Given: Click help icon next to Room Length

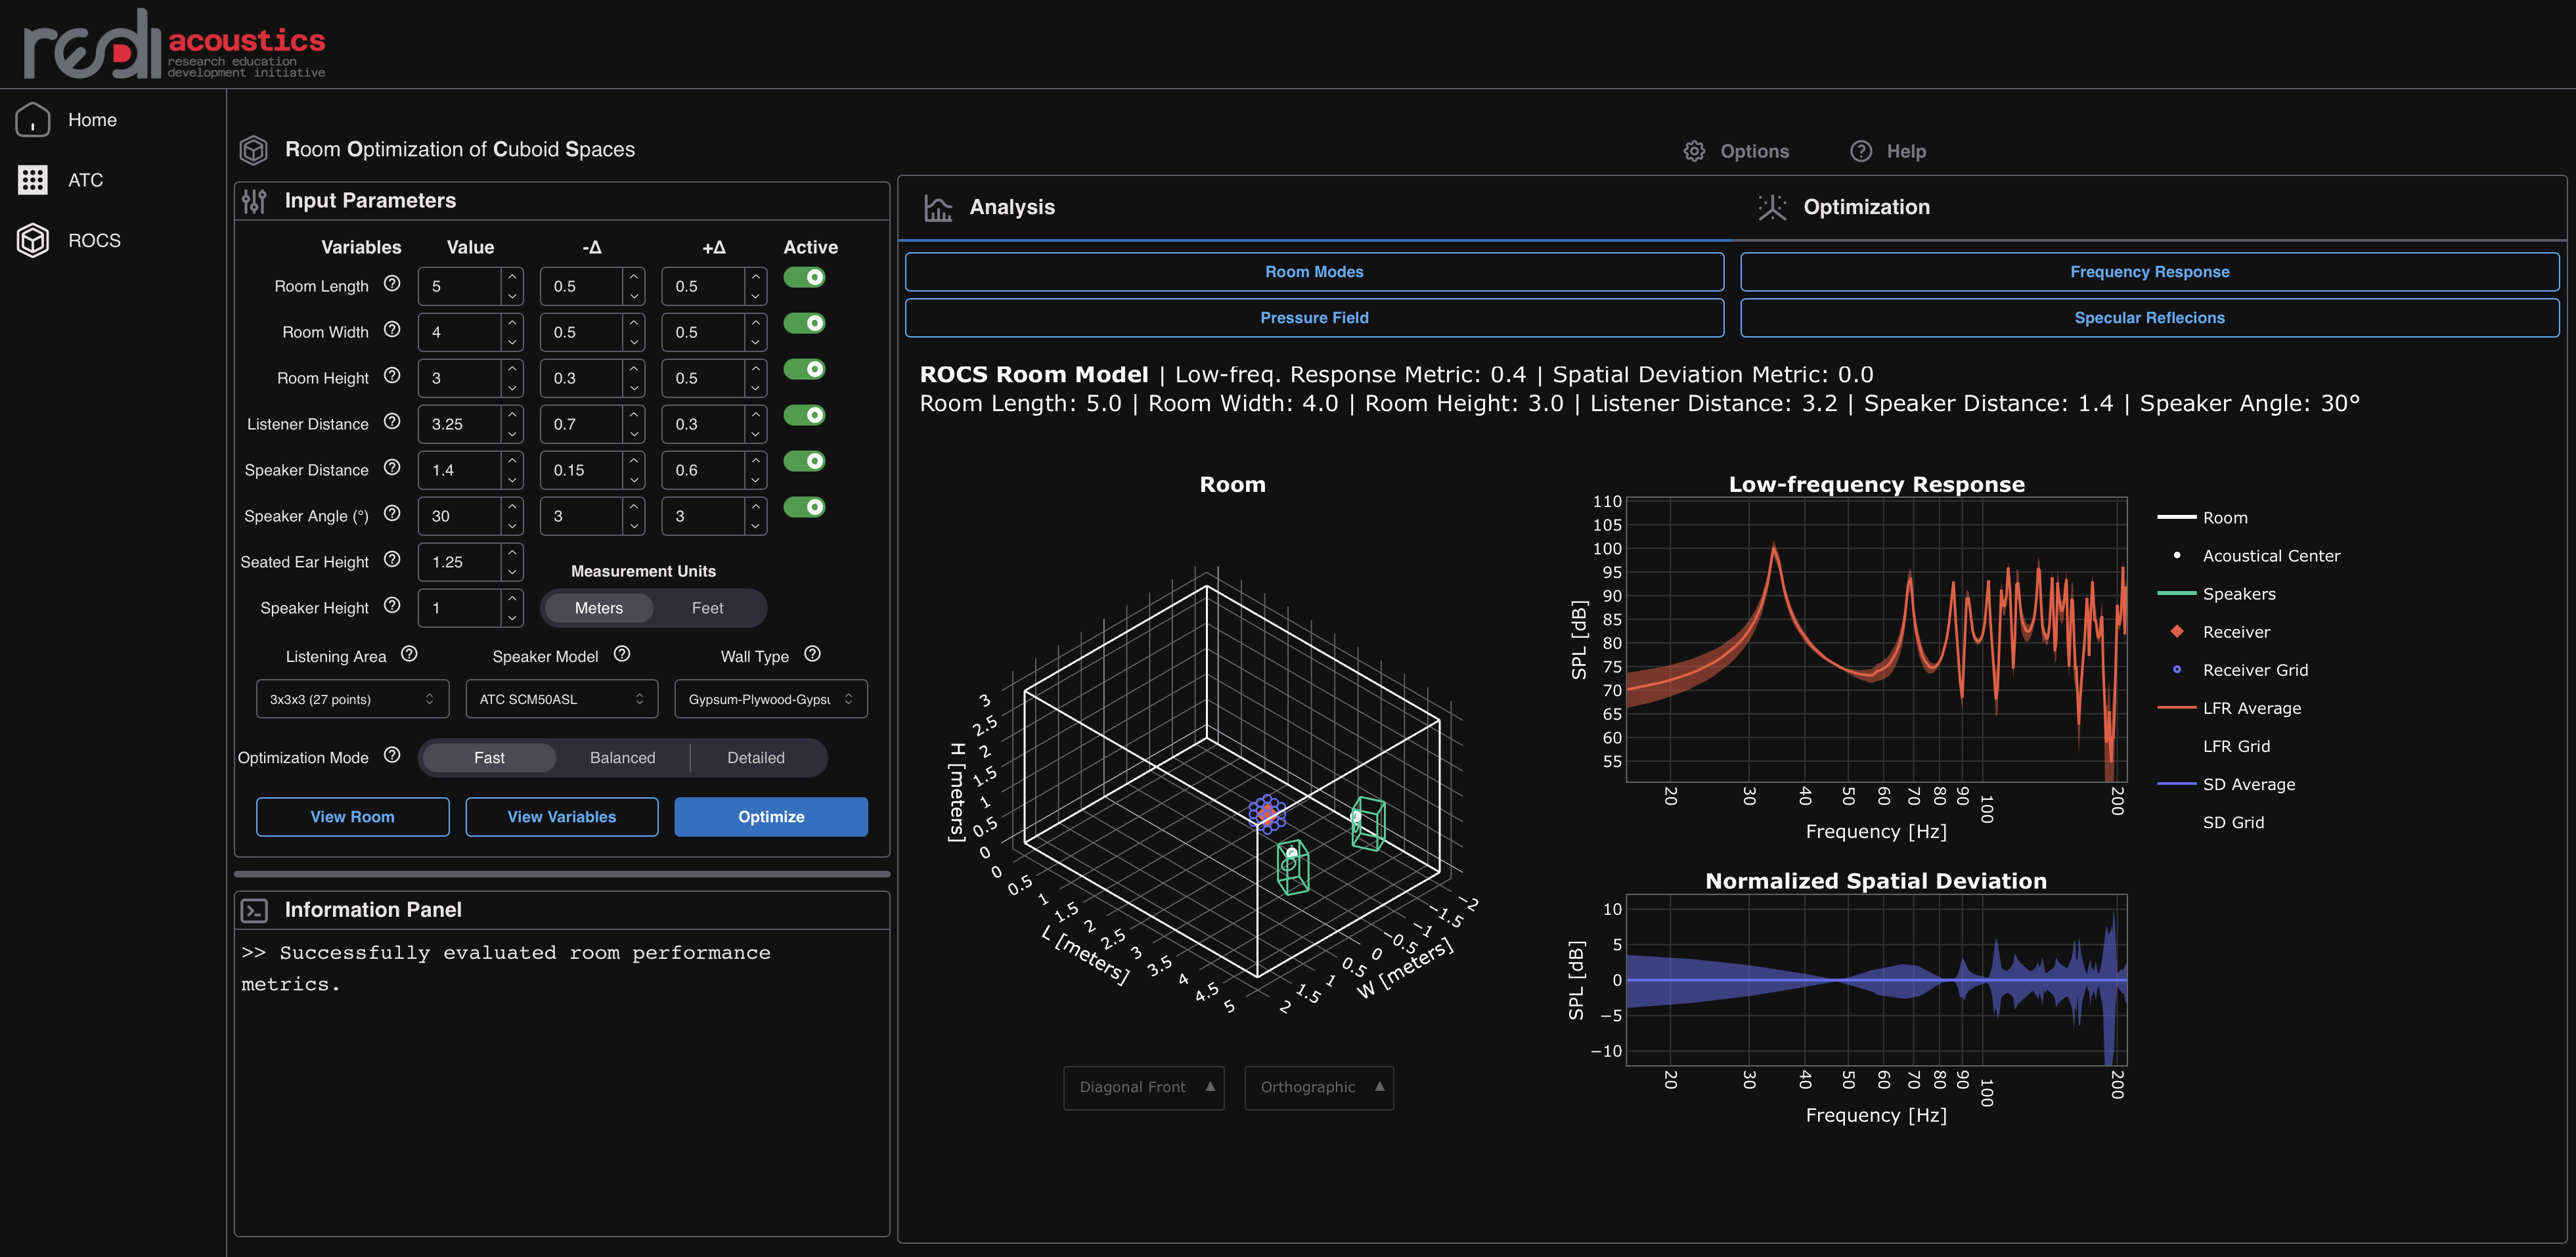Looking at the screenshot, I should coord(392,284).
